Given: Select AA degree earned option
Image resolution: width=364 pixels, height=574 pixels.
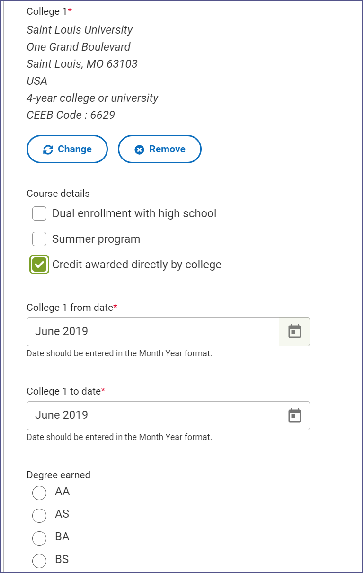Looking at the screenshot, I should 39,492.
